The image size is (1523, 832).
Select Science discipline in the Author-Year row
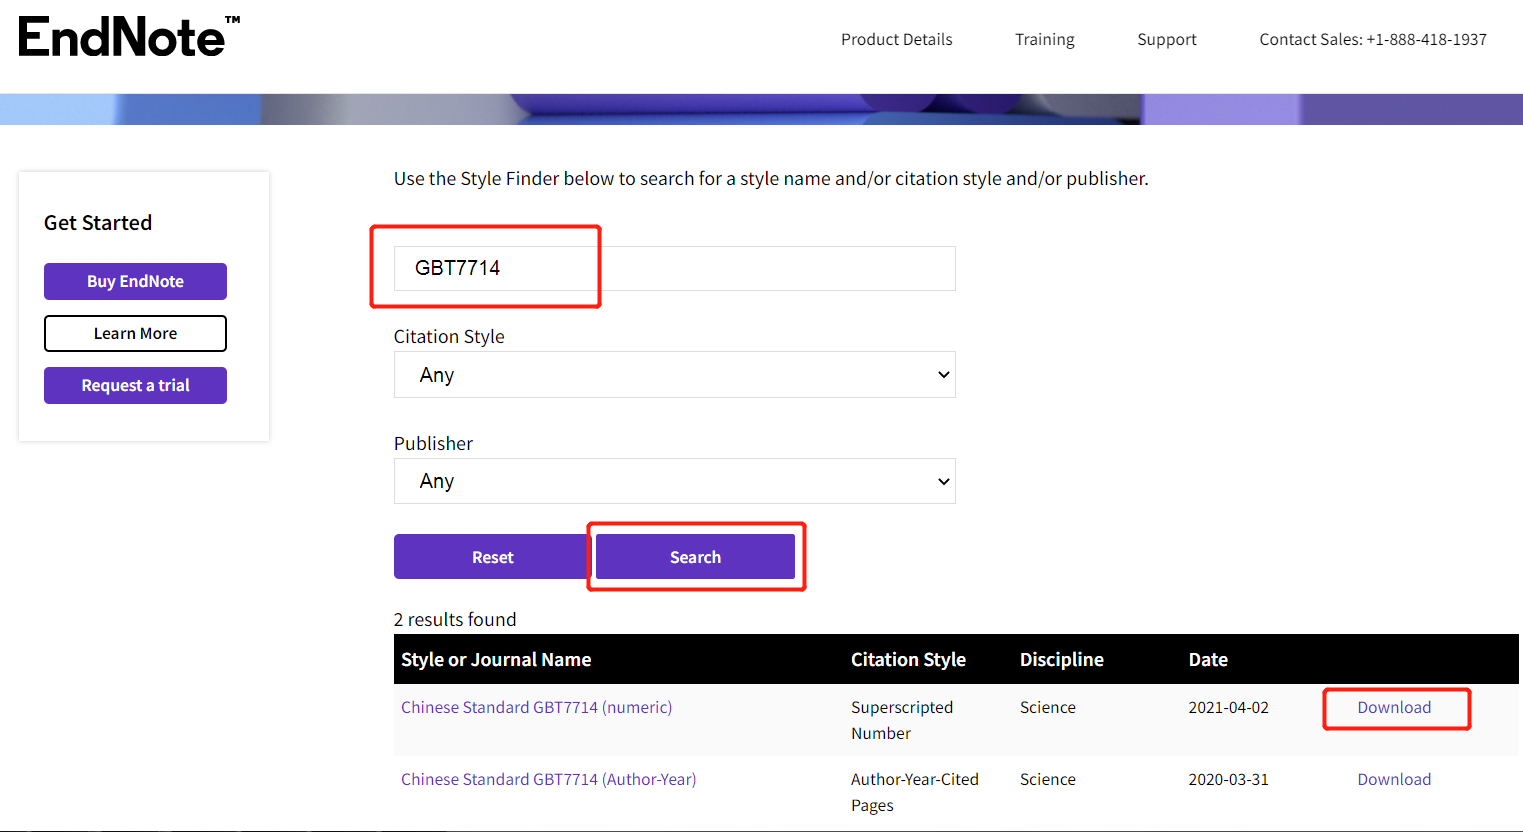1048,779
